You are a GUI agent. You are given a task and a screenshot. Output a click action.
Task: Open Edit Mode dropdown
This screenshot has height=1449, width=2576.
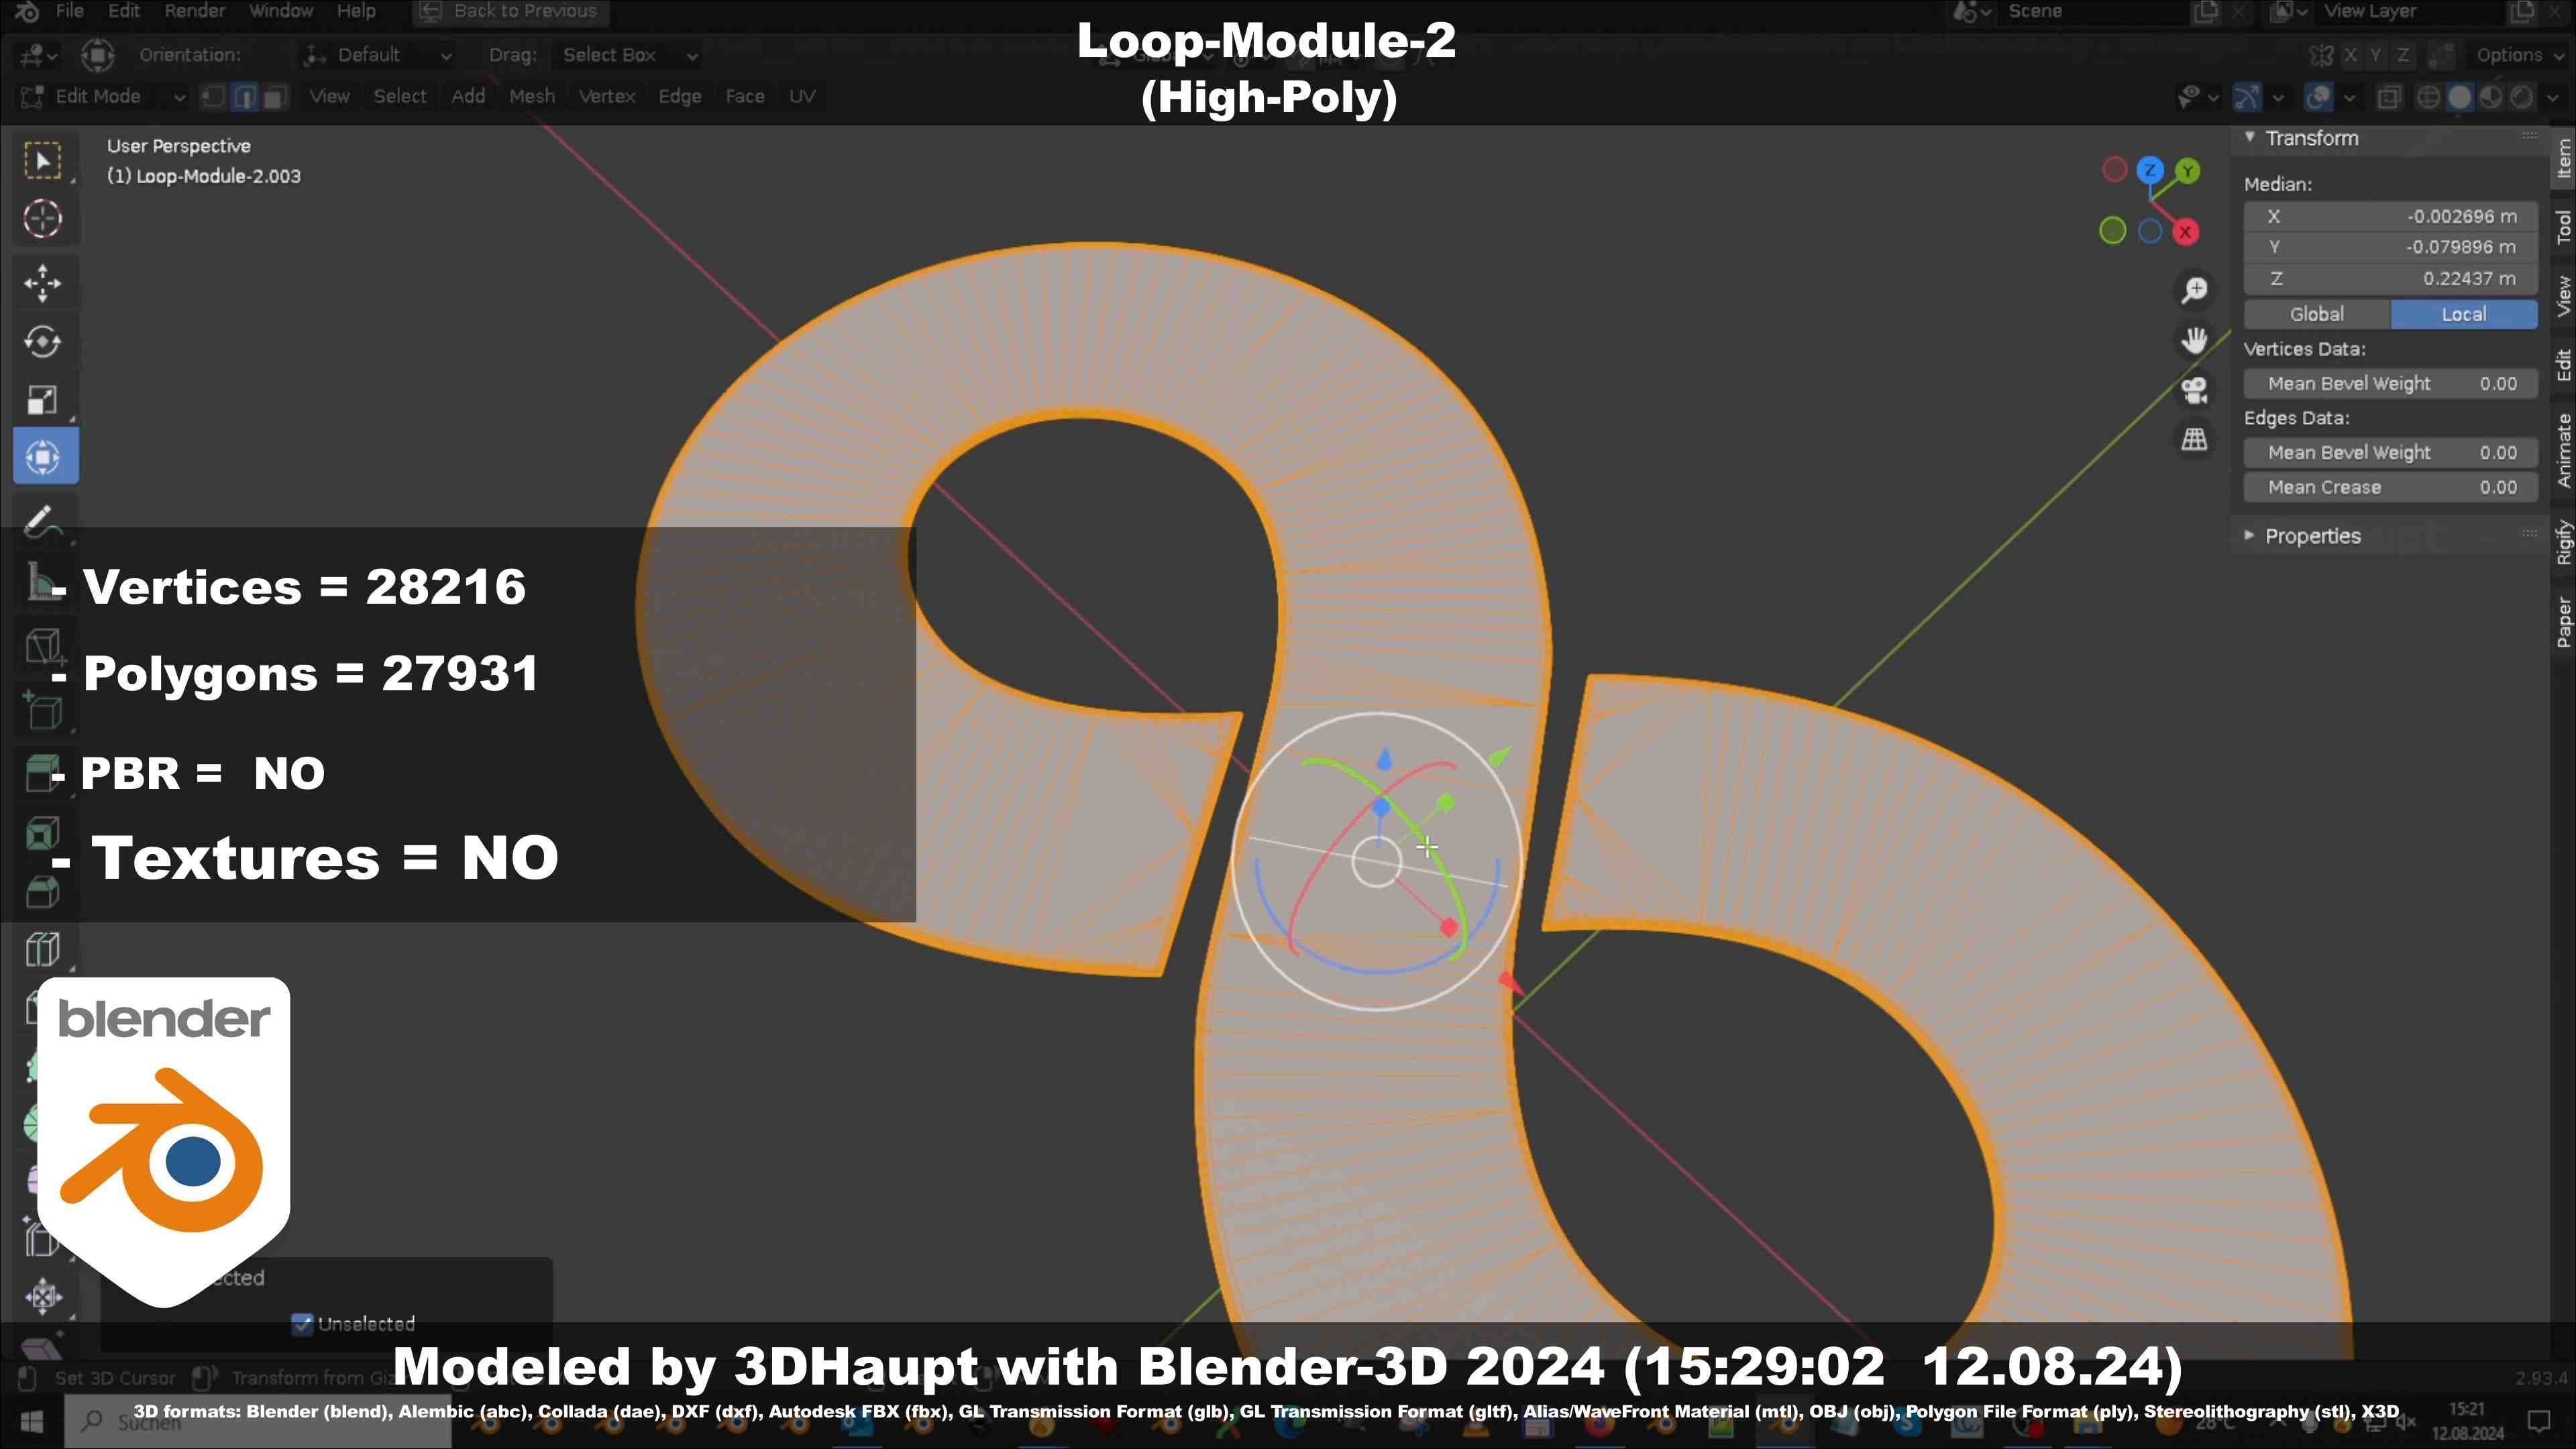click(103, 97)
